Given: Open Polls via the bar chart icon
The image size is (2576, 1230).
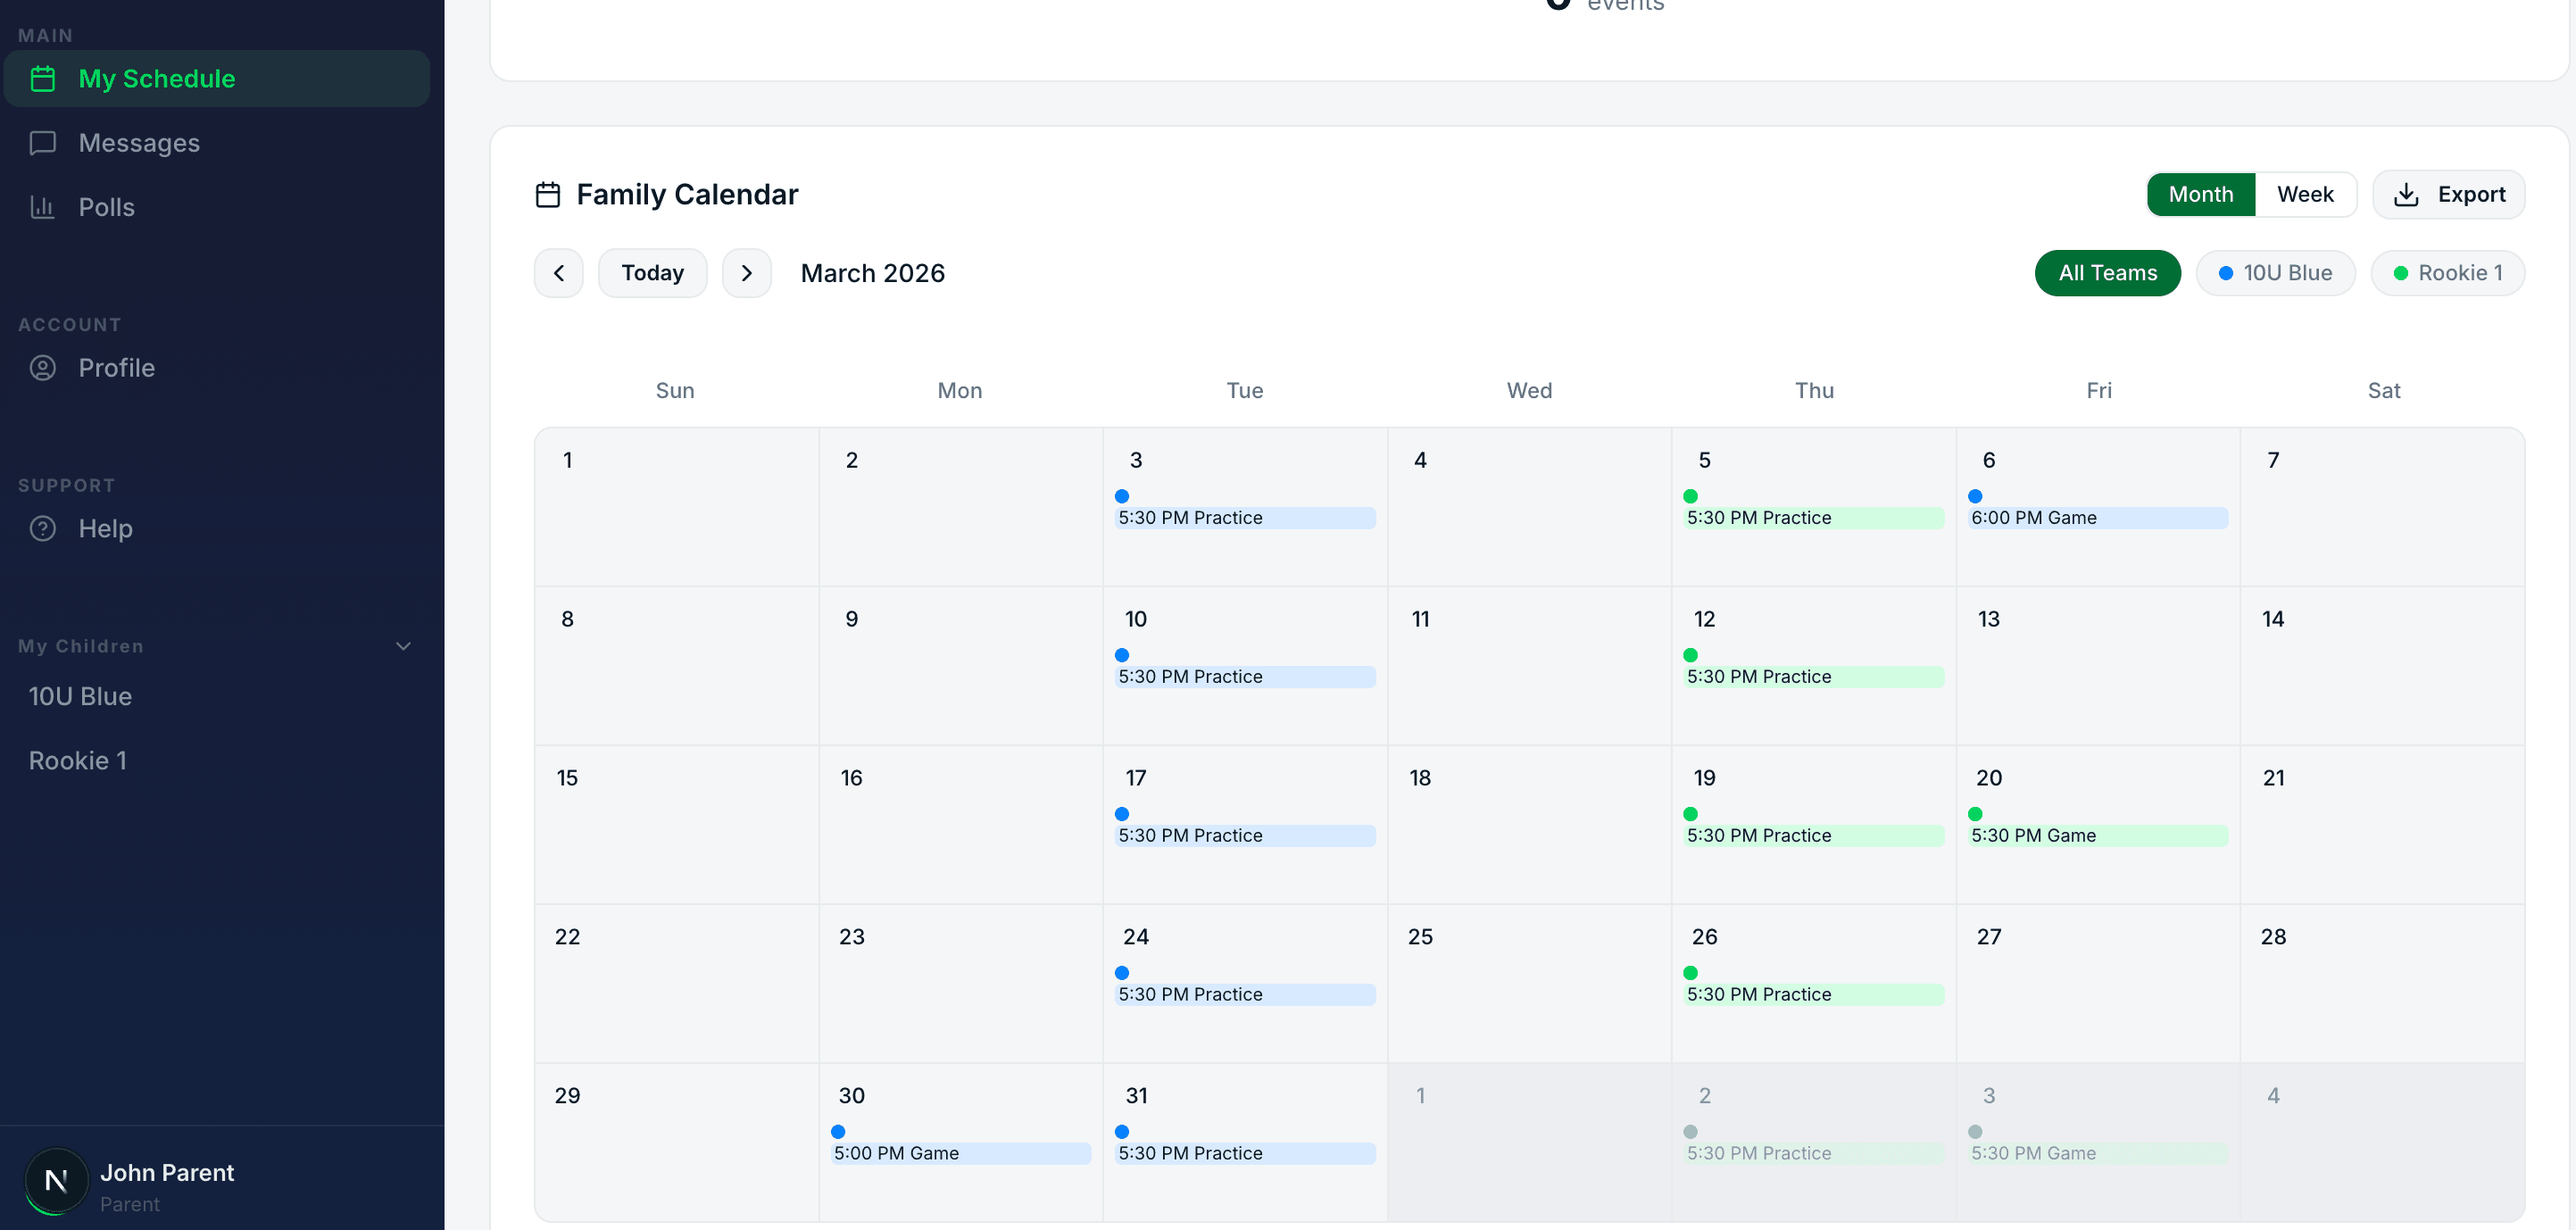Looking at the screenshot, I should point(41,207).
